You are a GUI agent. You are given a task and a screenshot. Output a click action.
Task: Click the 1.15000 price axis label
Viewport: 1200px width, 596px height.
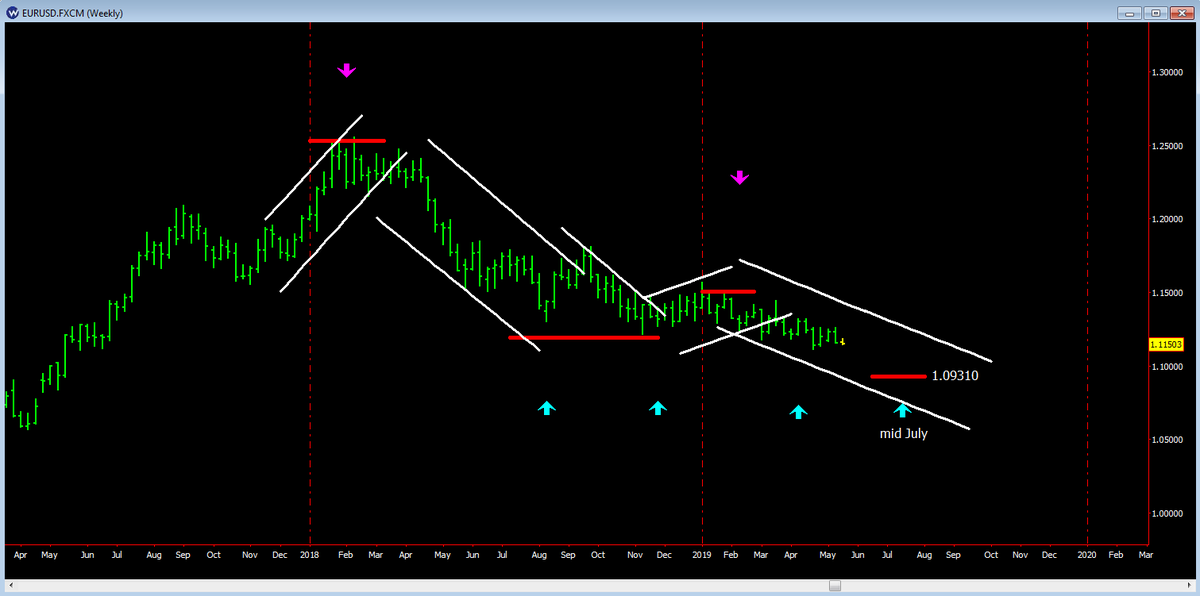[1168, 293]
